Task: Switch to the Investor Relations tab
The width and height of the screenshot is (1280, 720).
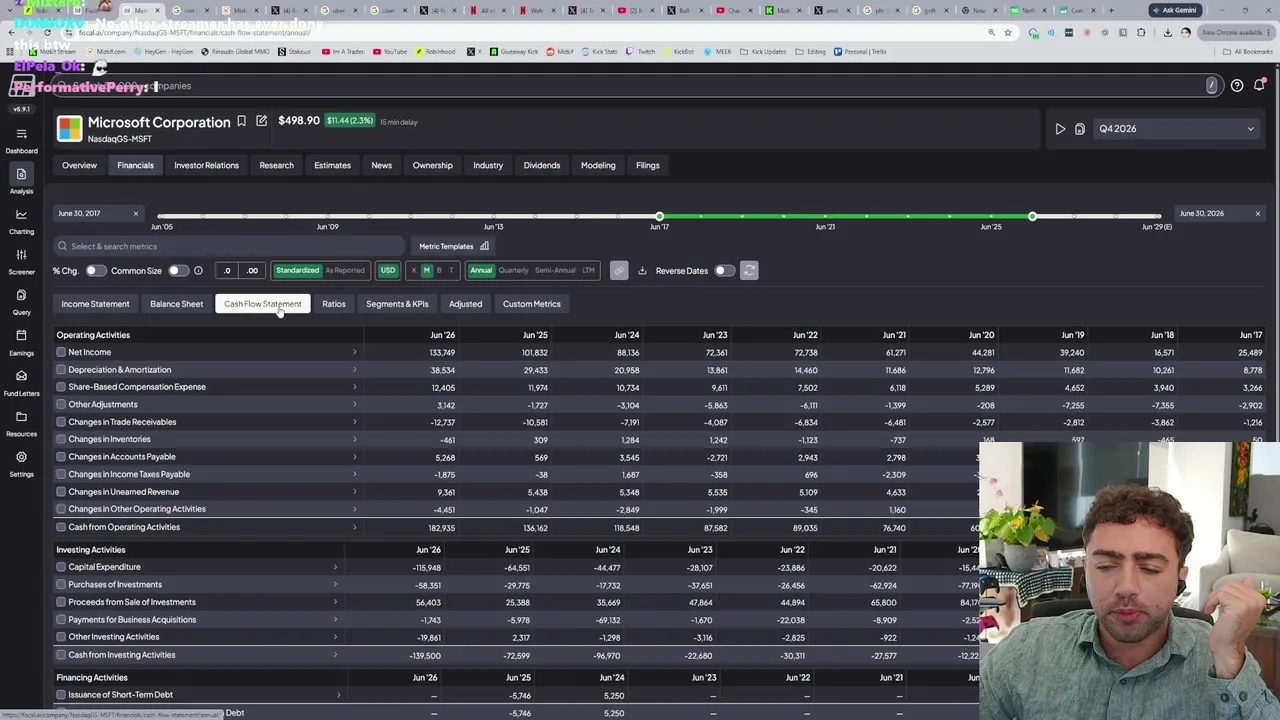Action: point(206,165)
